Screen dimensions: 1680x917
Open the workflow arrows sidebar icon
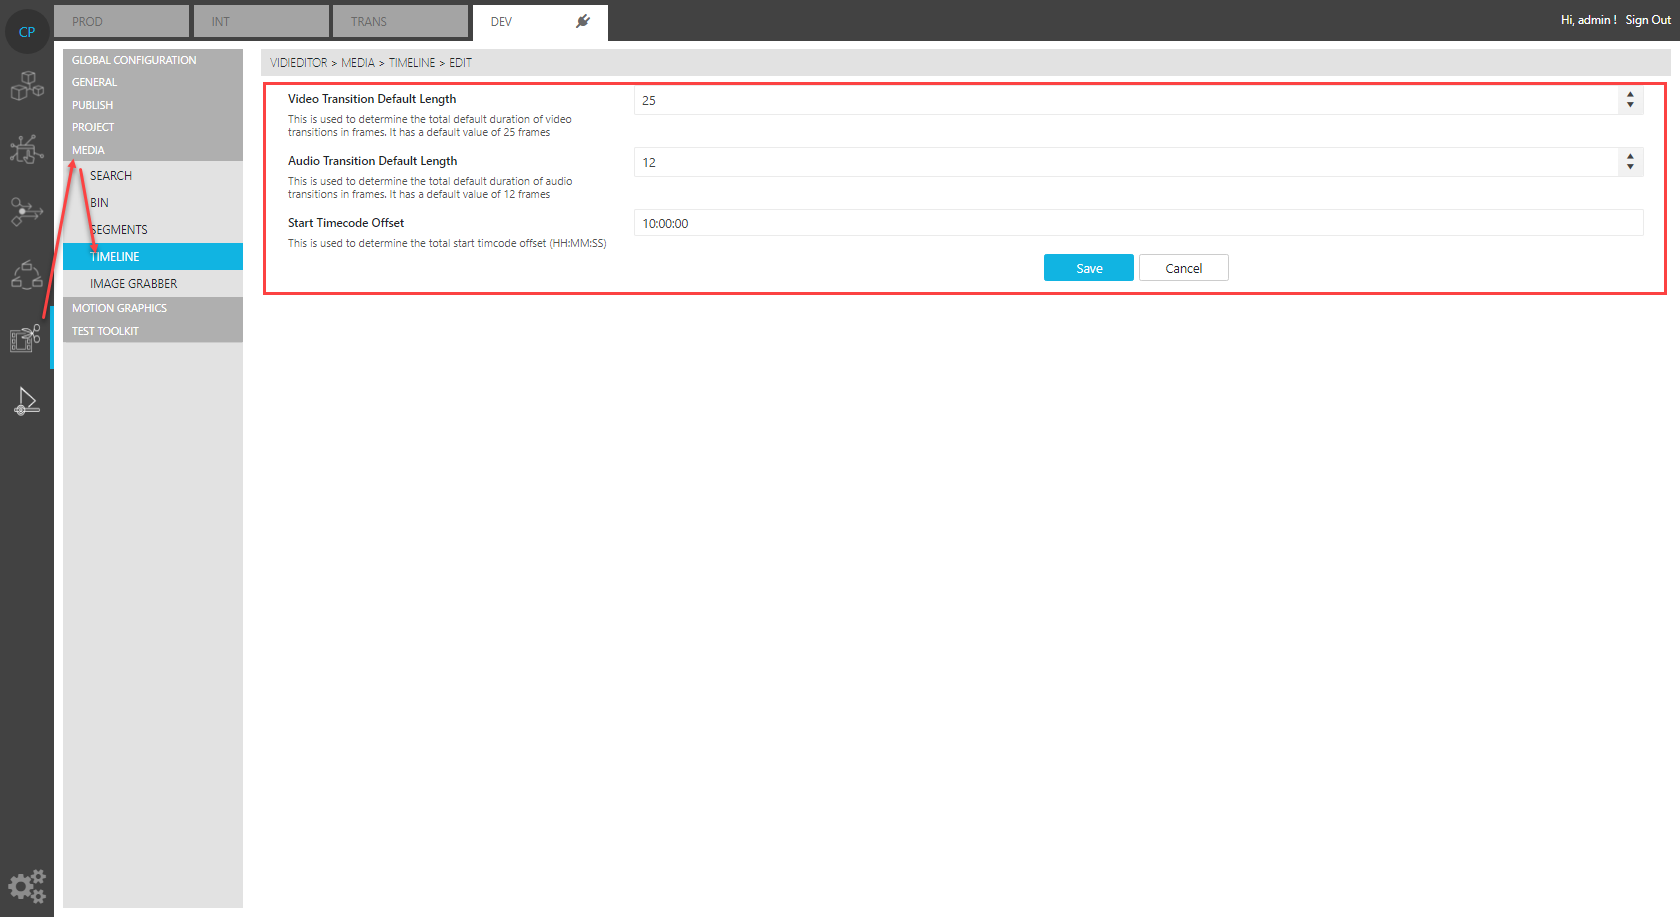click(x=27, y=211)
